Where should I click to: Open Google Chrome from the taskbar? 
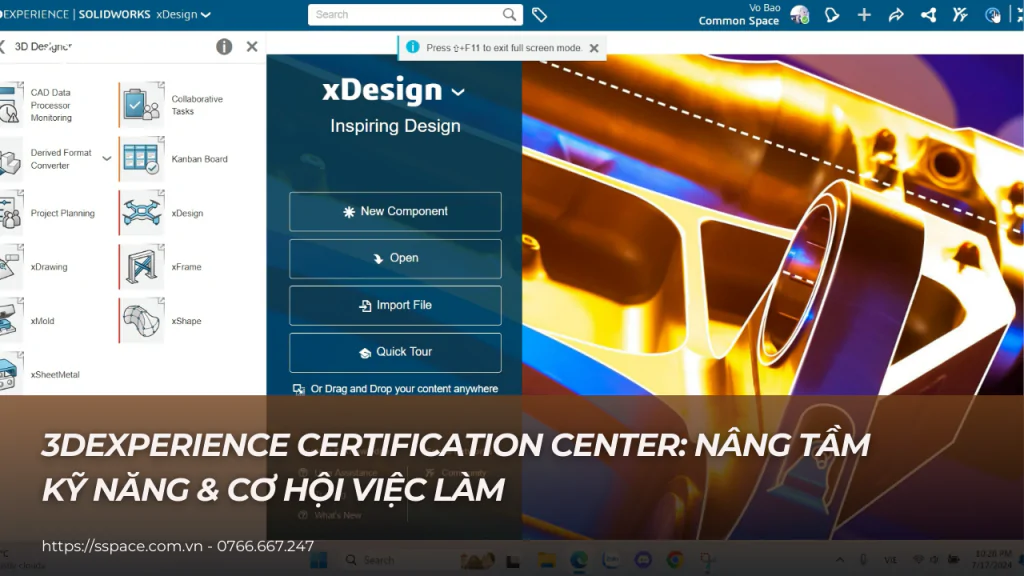tap(675, 560)
